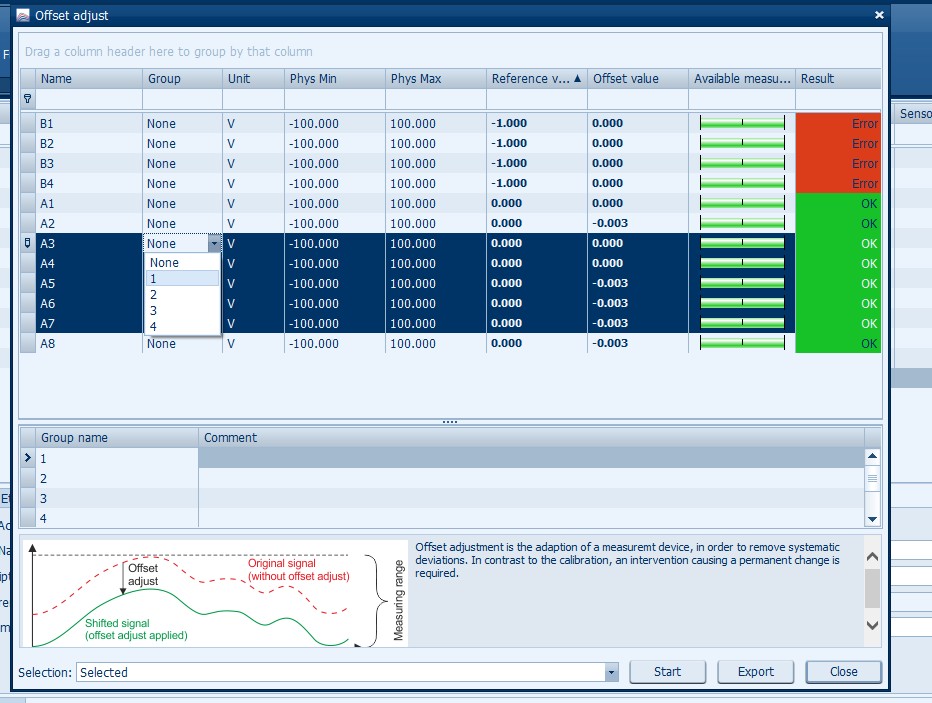Screen dimensions: 932x703
Task: Click the Offset adjust title bar icon
Action: [x=23, y=15]
